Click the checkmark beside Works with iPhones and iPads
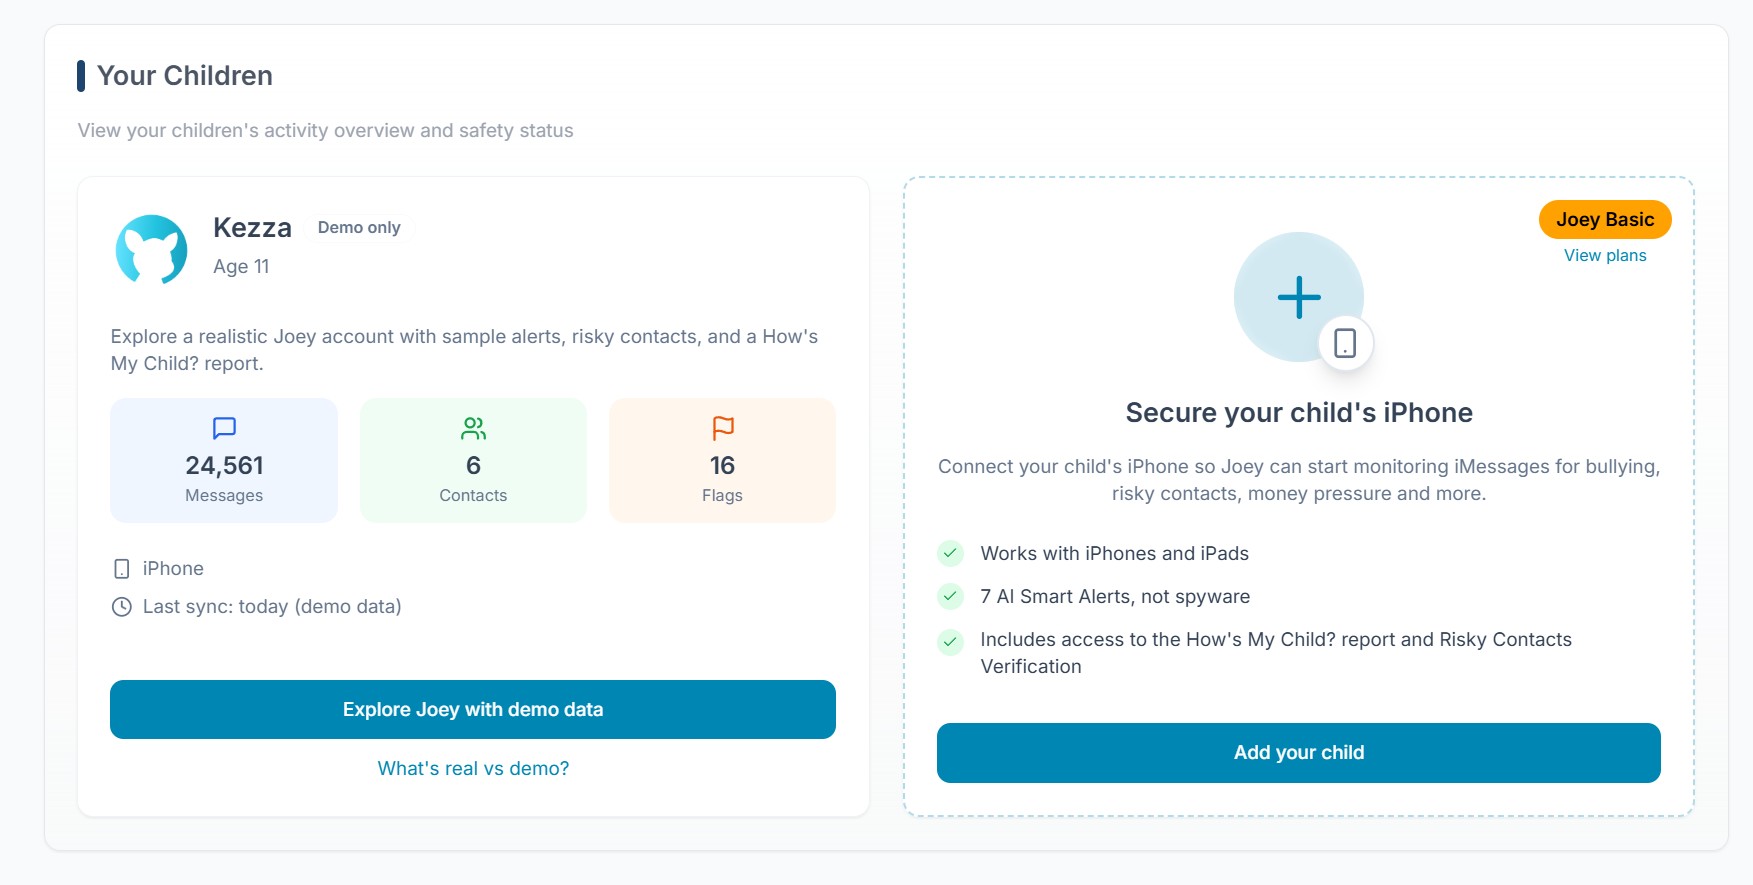The image size is (1753, 885). point(949,552)
